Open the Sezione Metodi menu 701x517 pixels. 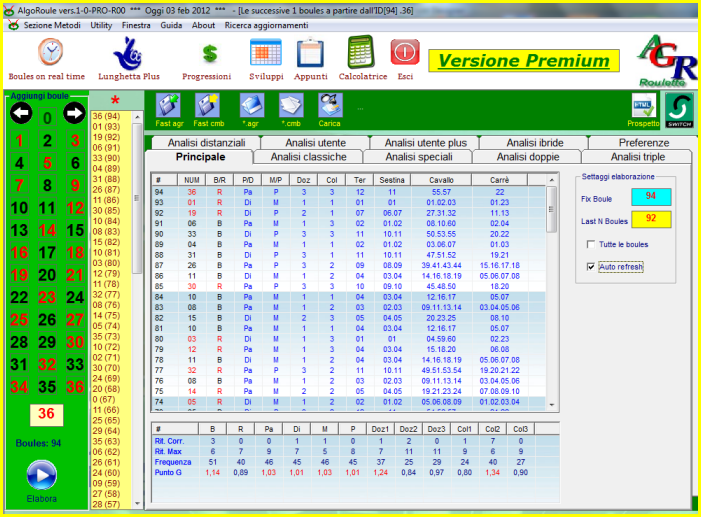52,25
